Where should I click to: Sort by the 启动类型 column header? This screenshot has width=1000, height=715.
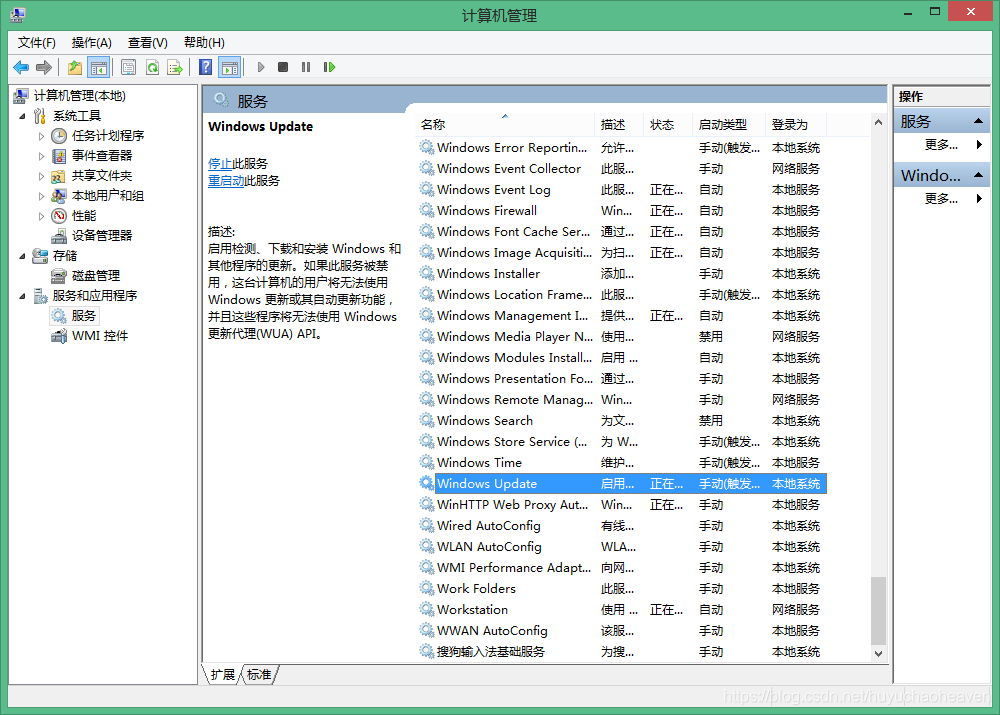pyautogui.click(x=729, y=124)
